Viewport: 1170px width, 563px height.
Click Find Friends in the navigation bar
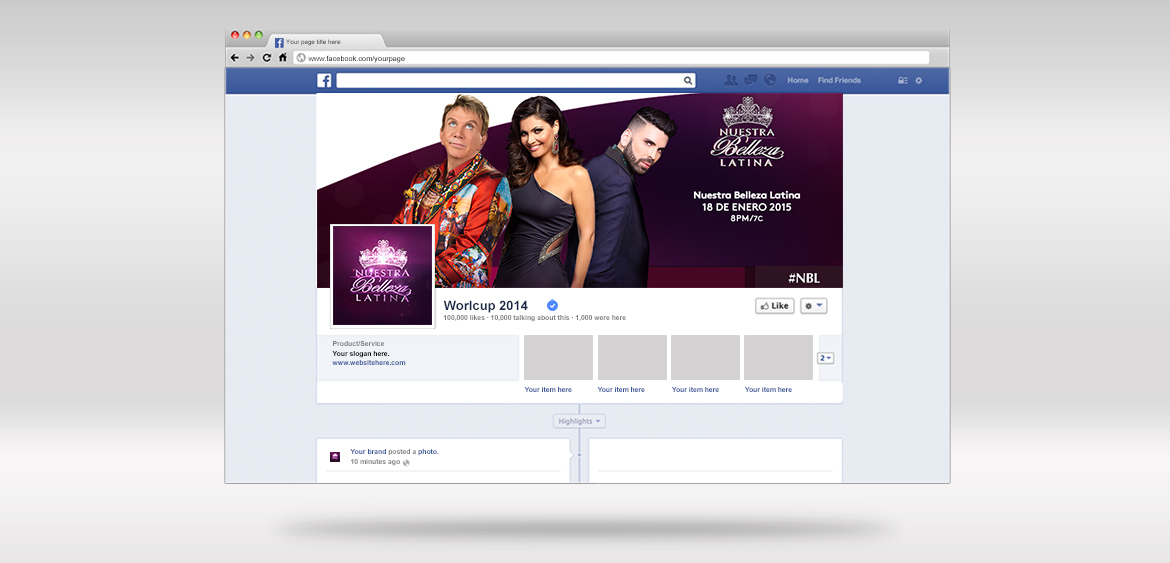839,80
